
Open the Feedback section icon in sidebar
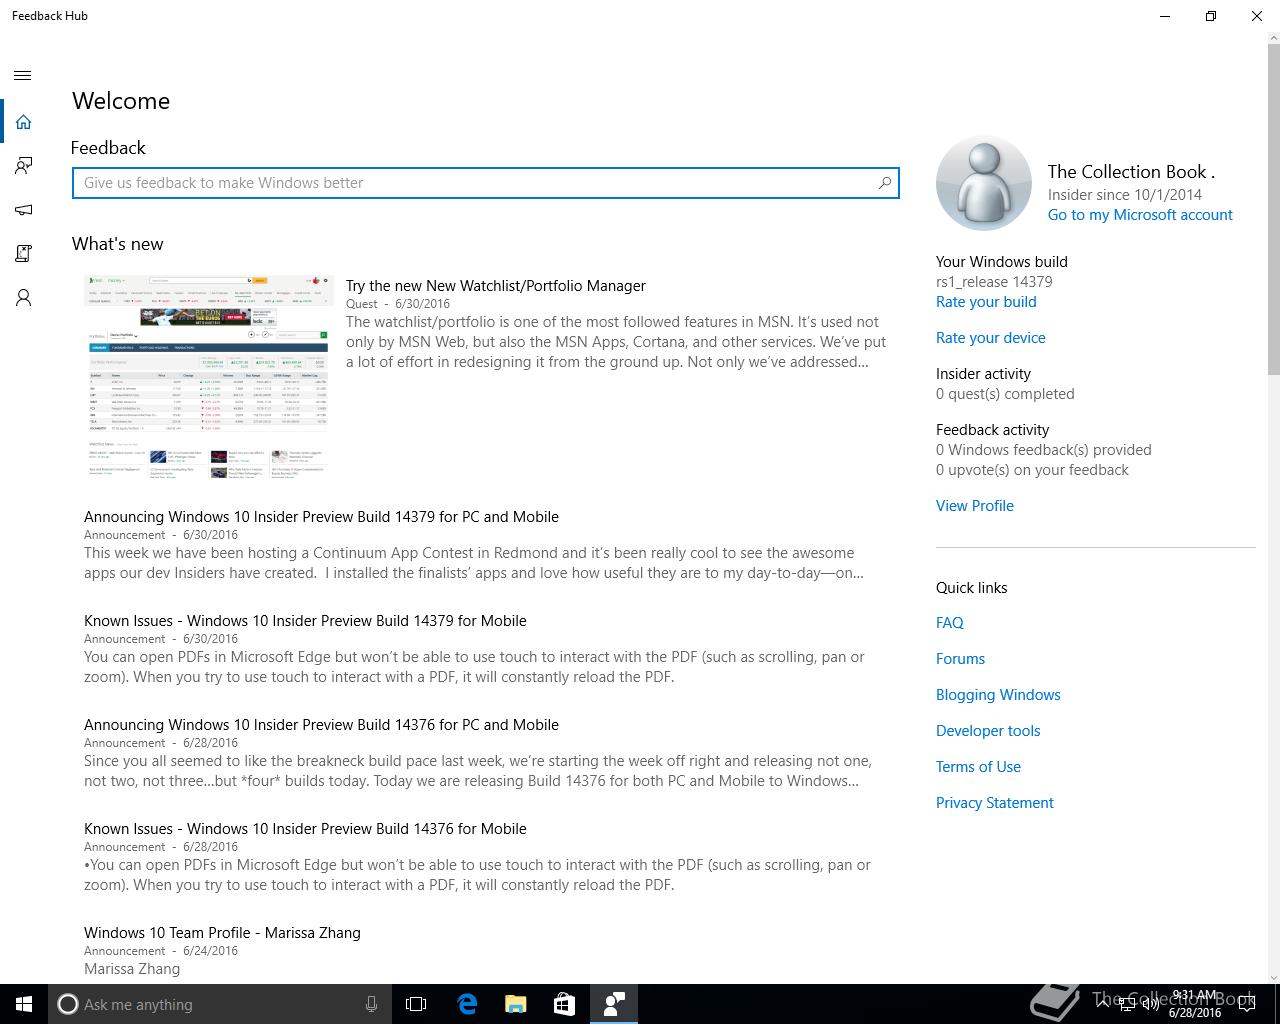[23, 166]
